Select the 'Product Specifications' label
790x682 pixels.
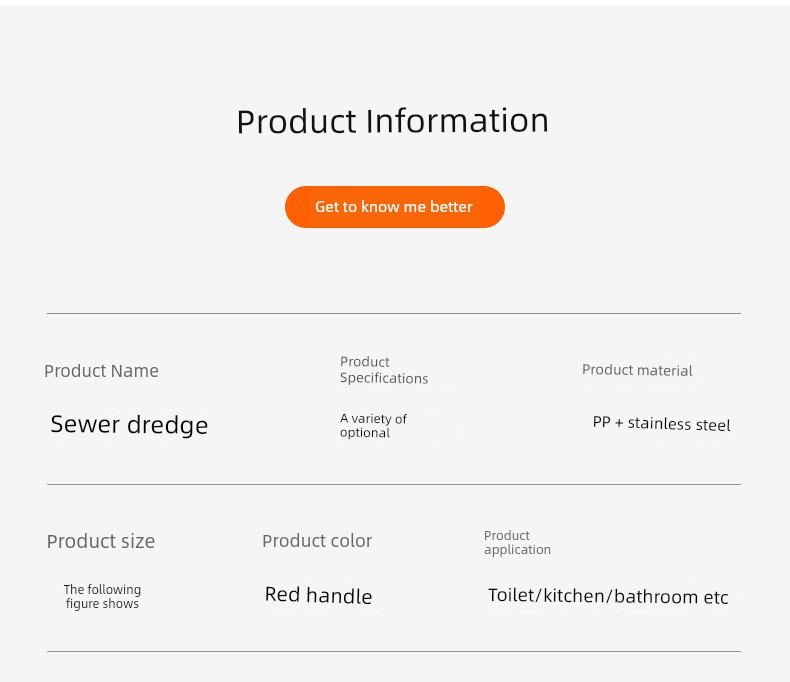point(383,370)
